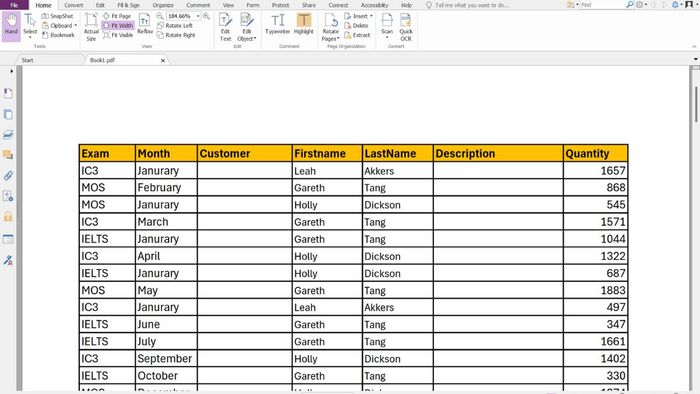This screenshot has width=700, height=394.
Task: Open the Layers panel in sidebar
Action: [x=8, y=134]
